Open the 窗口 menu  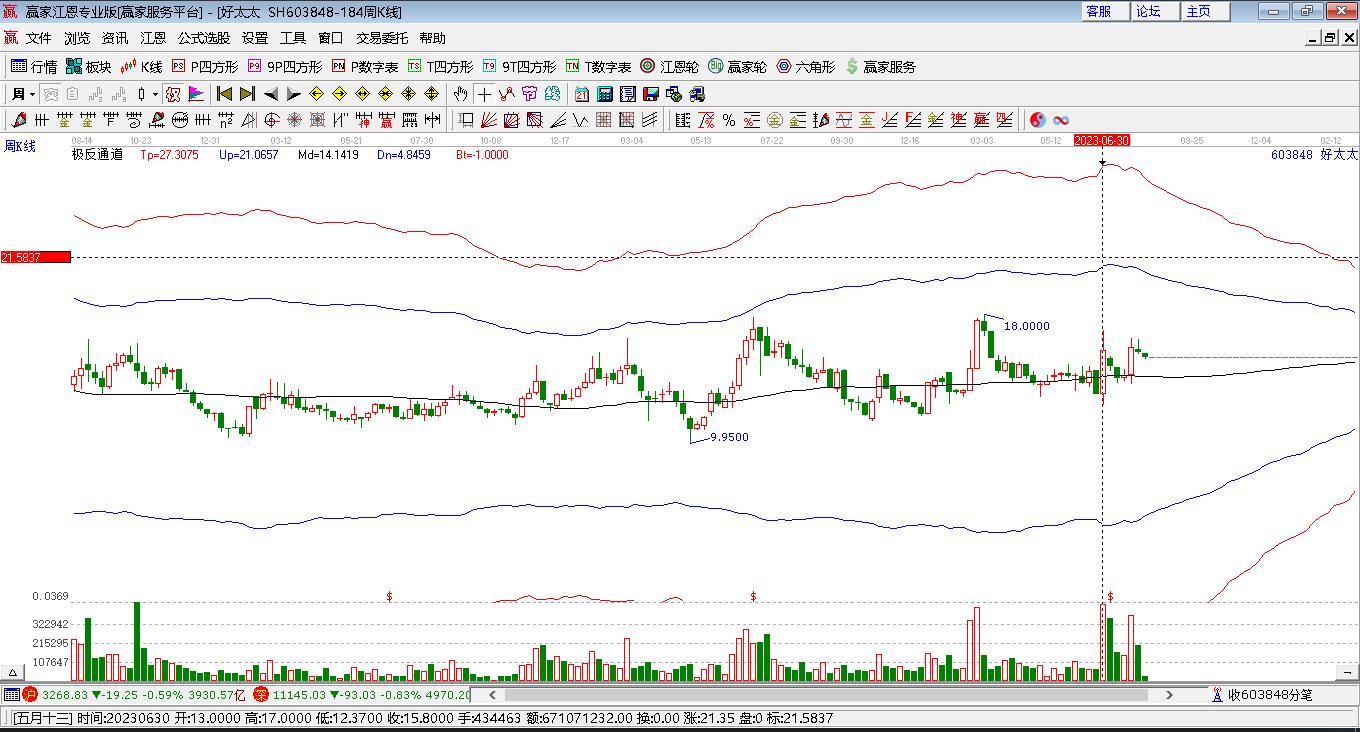[331, 38]
